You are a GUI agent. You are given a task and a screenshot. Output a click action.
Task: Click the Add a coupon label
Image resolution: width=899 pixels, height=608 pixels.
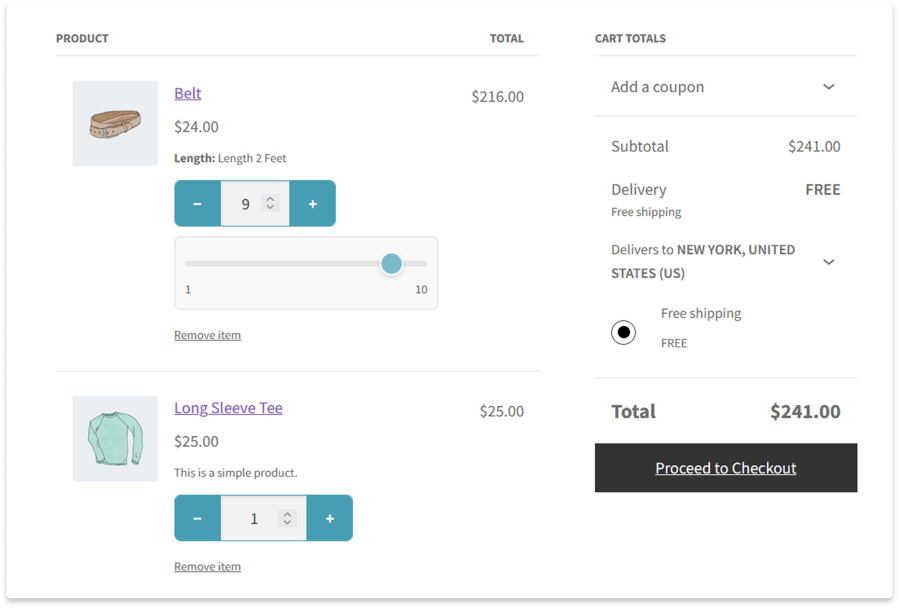click(x=657, y=87)
